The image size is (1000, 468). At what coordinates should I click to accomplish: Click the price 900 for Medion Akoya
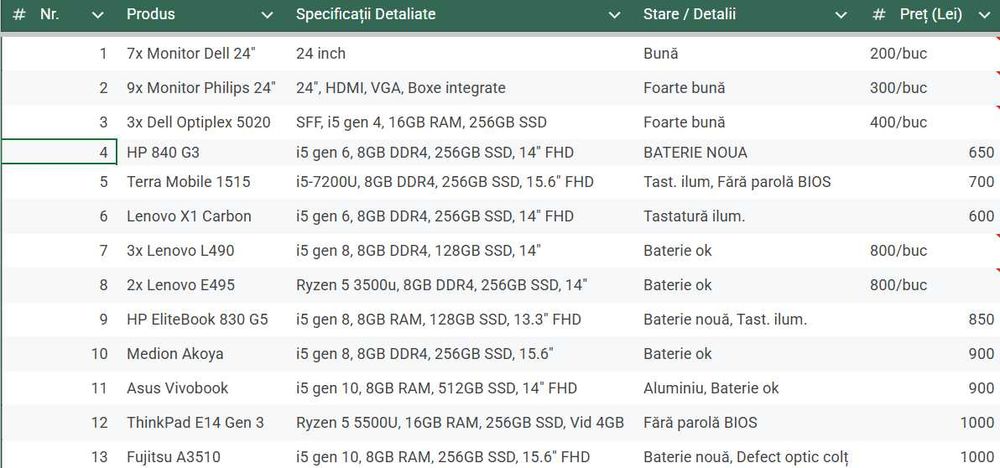coord(981,354)
